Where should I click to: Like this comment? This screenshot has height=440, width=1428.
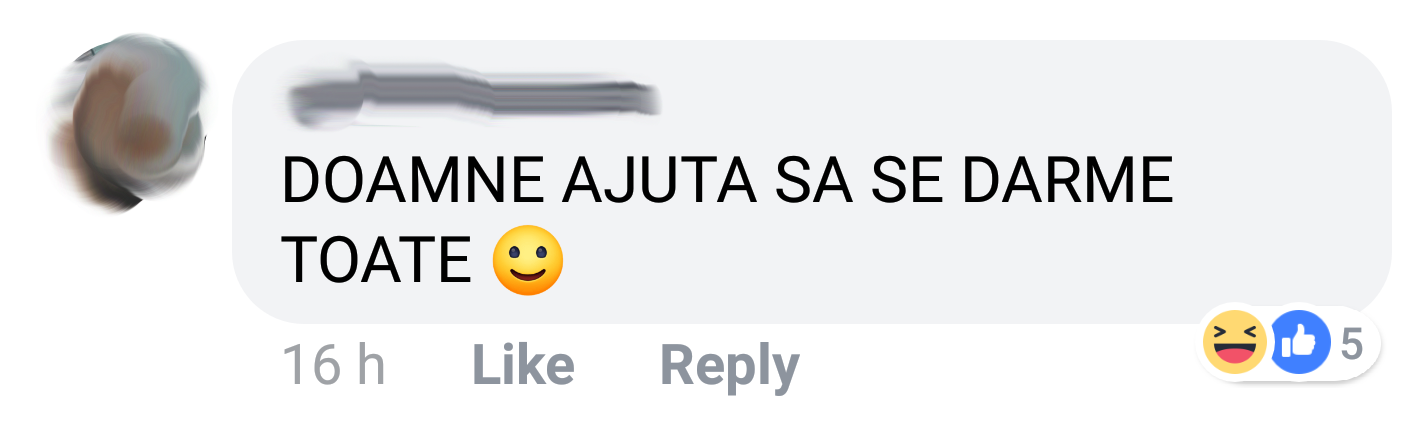tap(523, 366)
